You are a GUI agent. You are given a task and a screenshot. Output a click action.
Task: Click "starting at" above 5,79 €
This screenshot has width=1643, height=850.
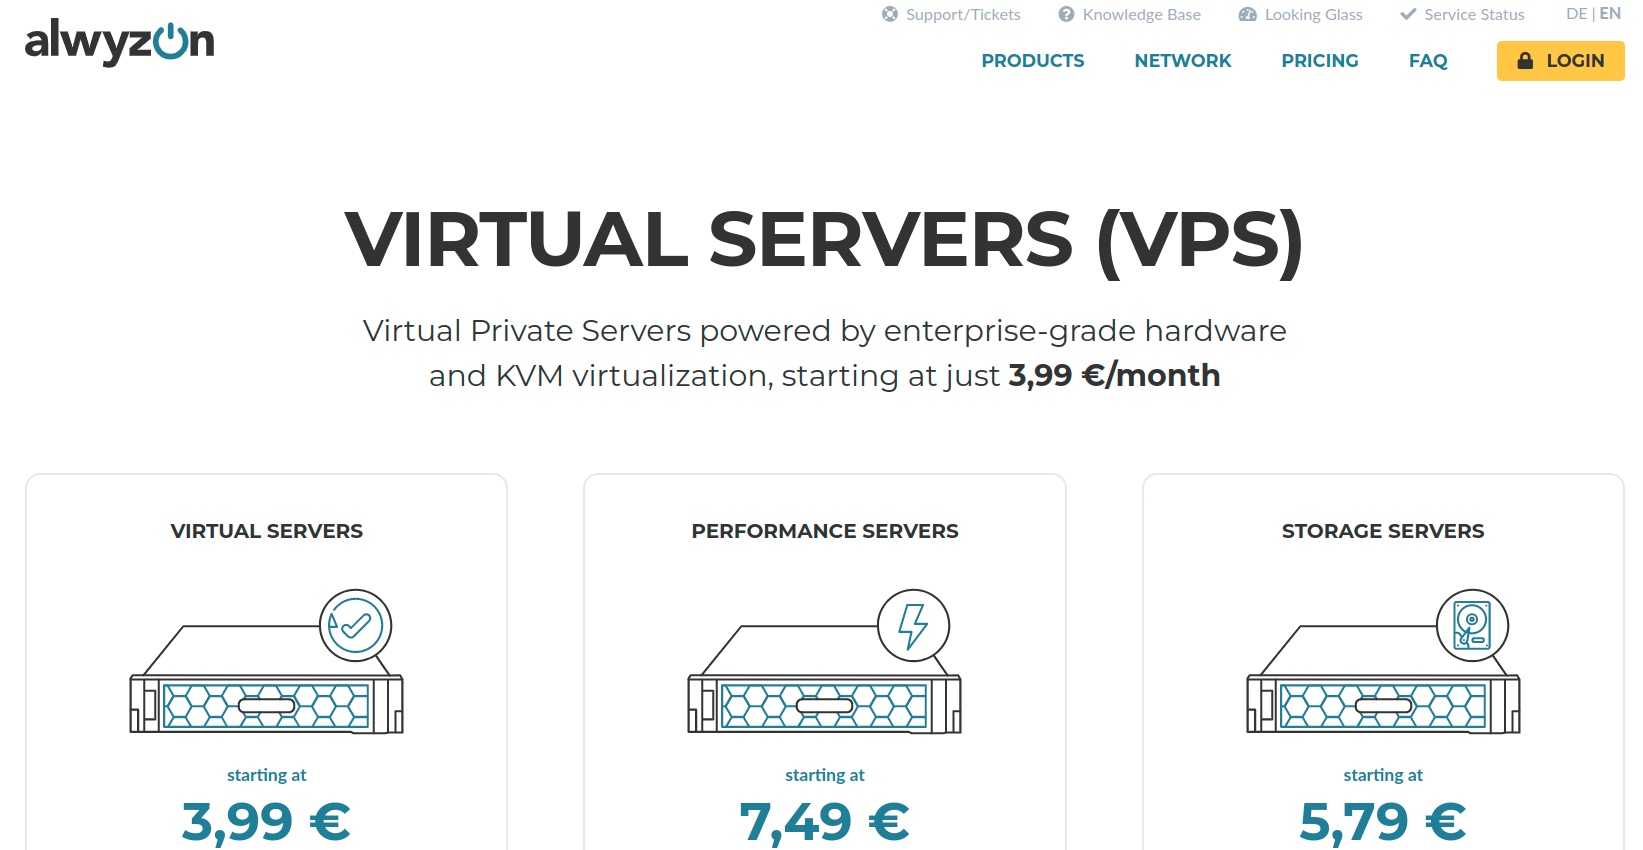click(1383, 775)
